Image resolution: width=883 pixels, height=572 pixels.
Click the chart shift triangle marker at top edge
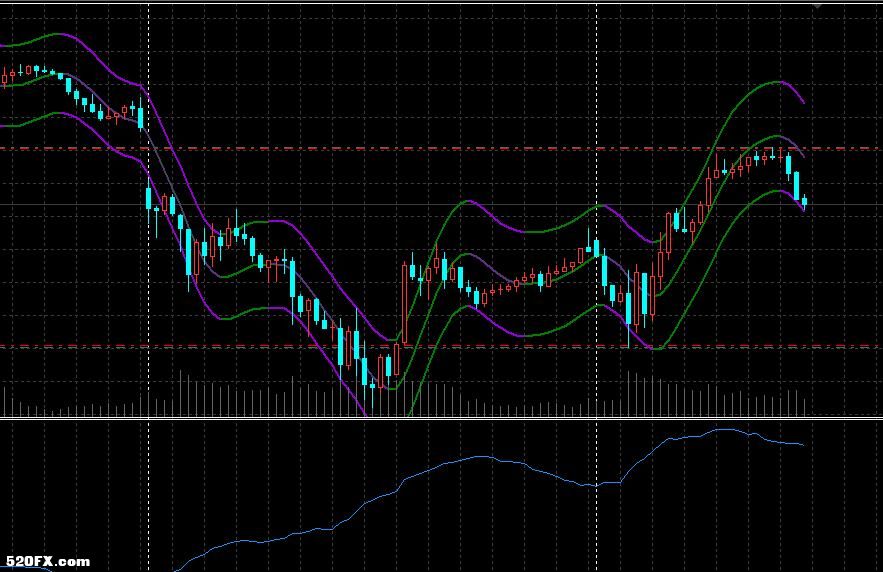[x=817, y=7]
